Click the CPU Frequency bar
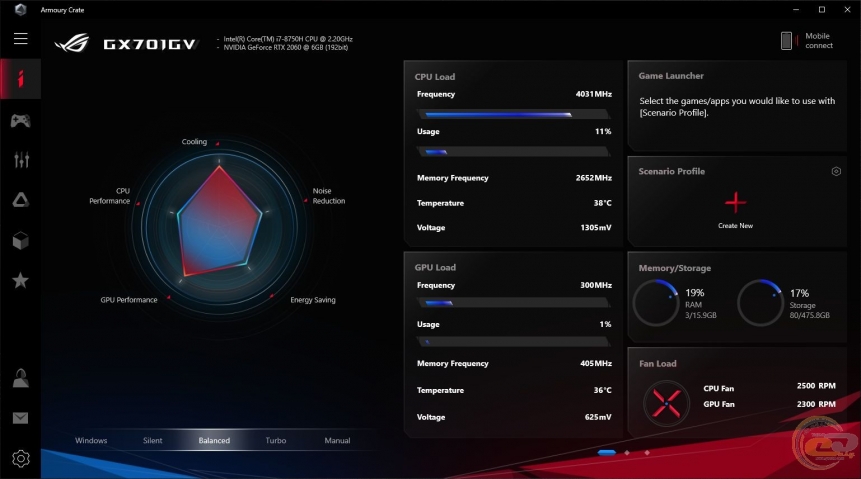This screenshot has width=861, height=479. [513, 114]
